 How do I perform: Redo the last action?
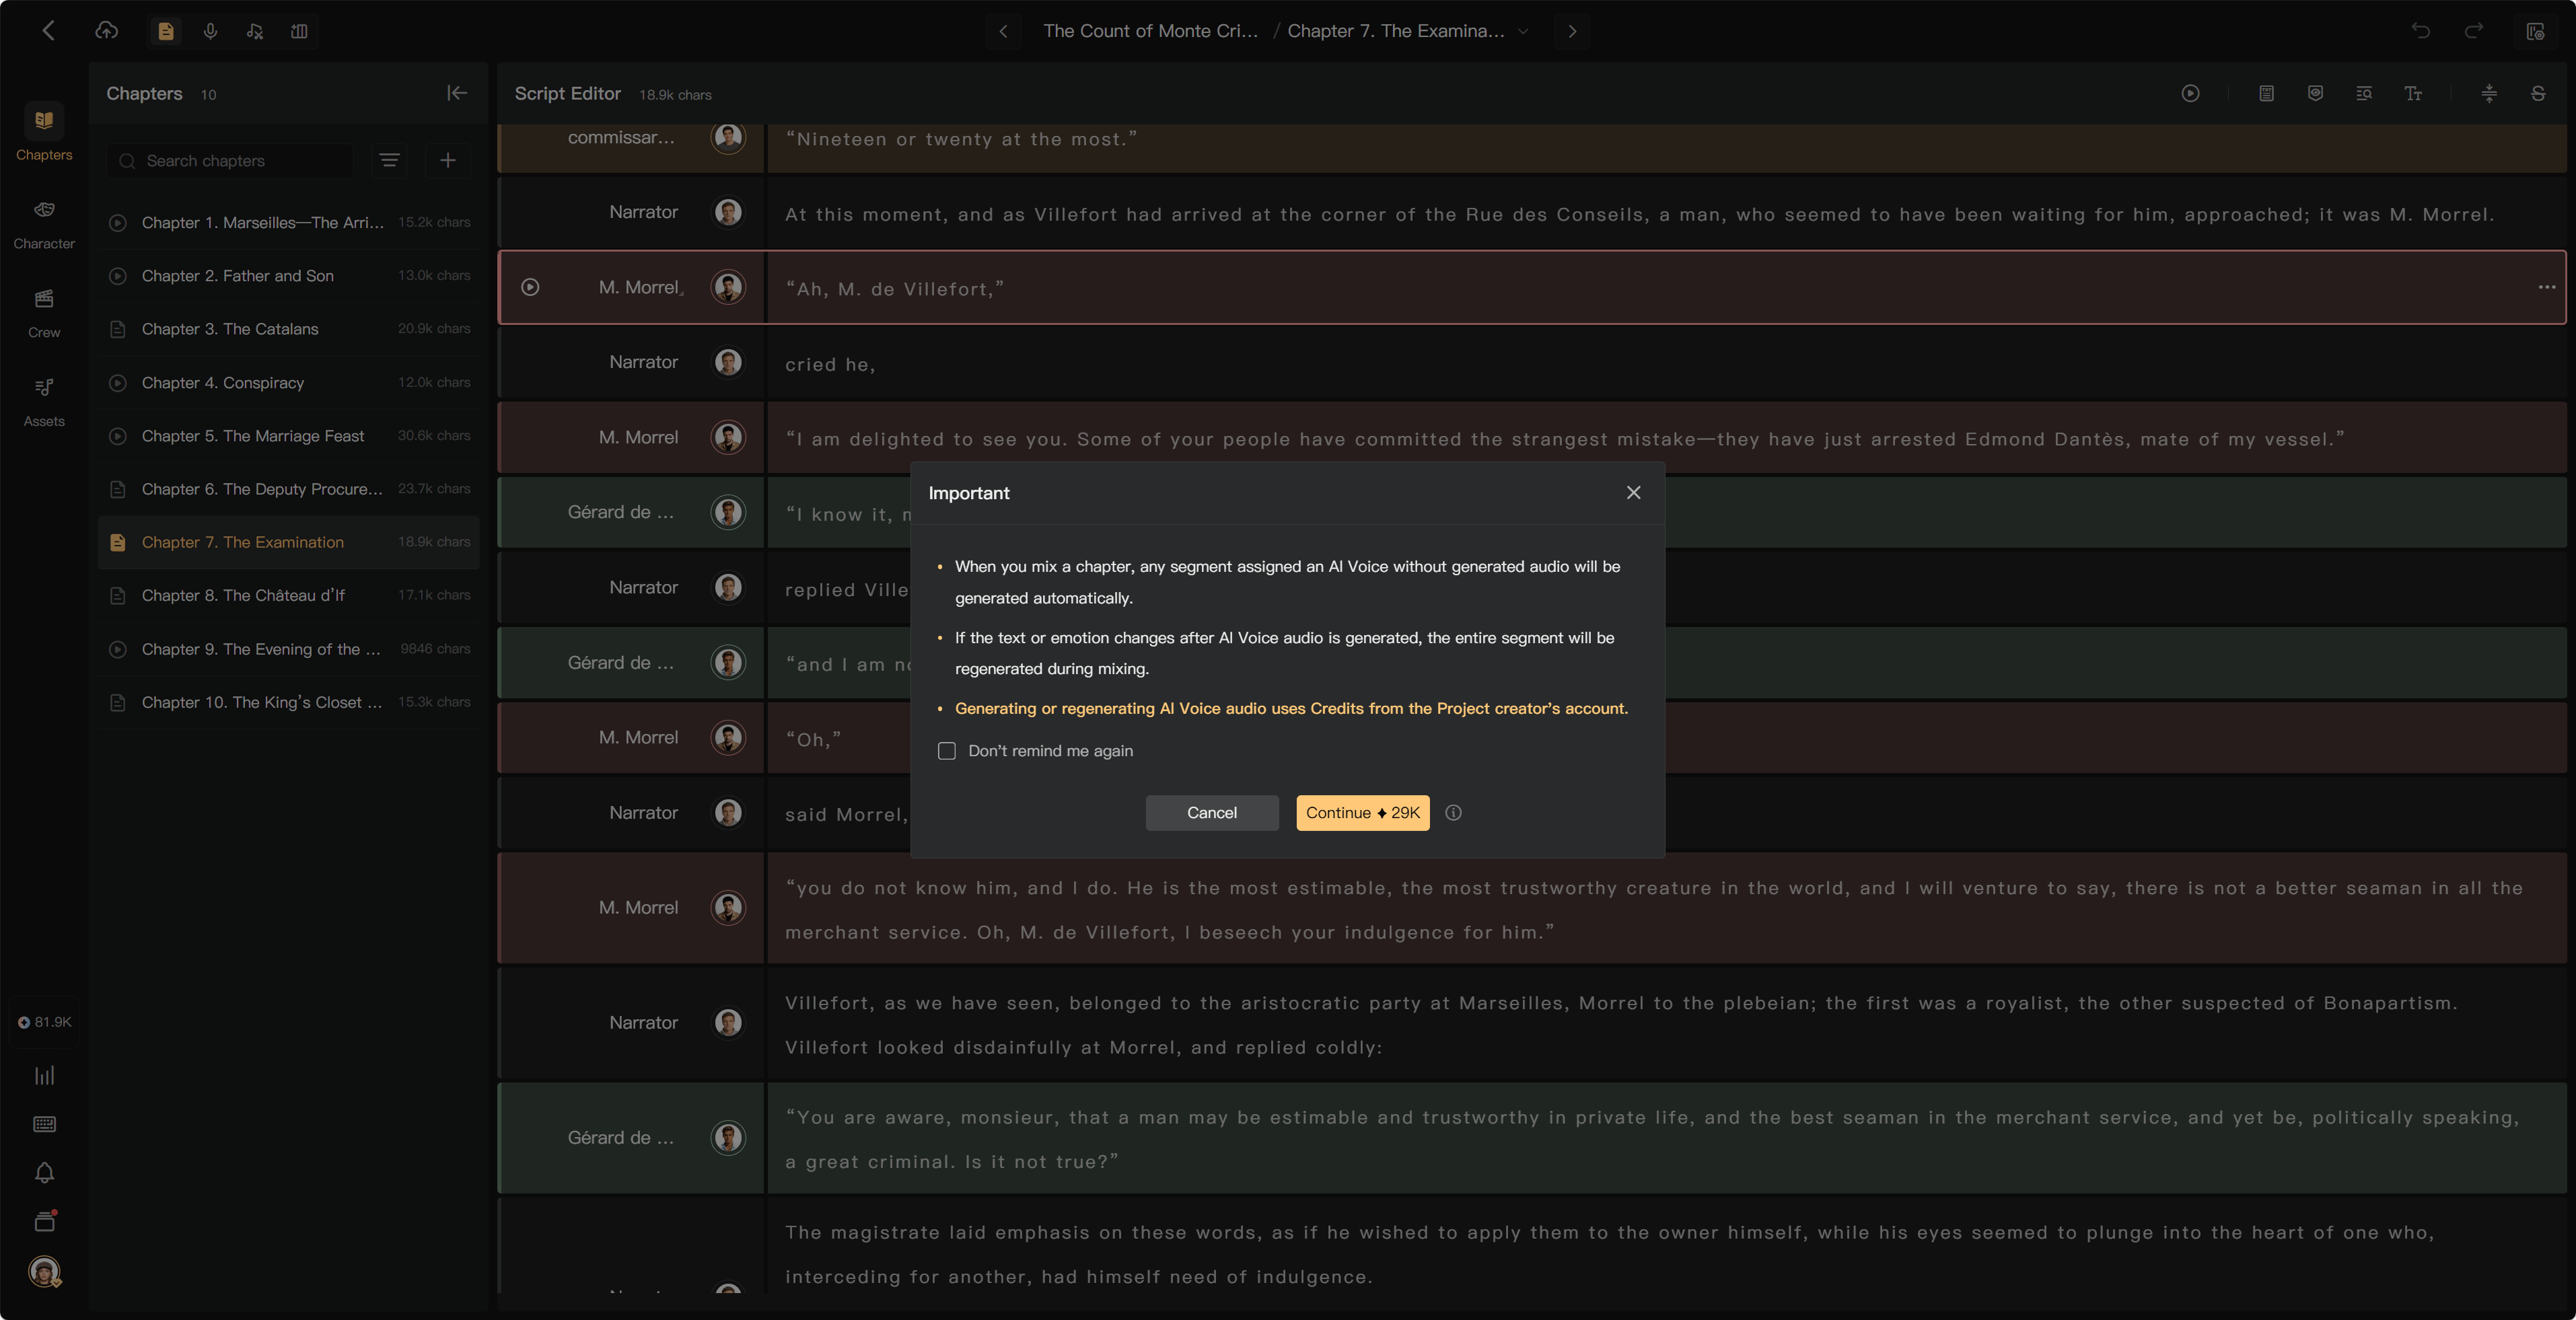coord(2473,31)
